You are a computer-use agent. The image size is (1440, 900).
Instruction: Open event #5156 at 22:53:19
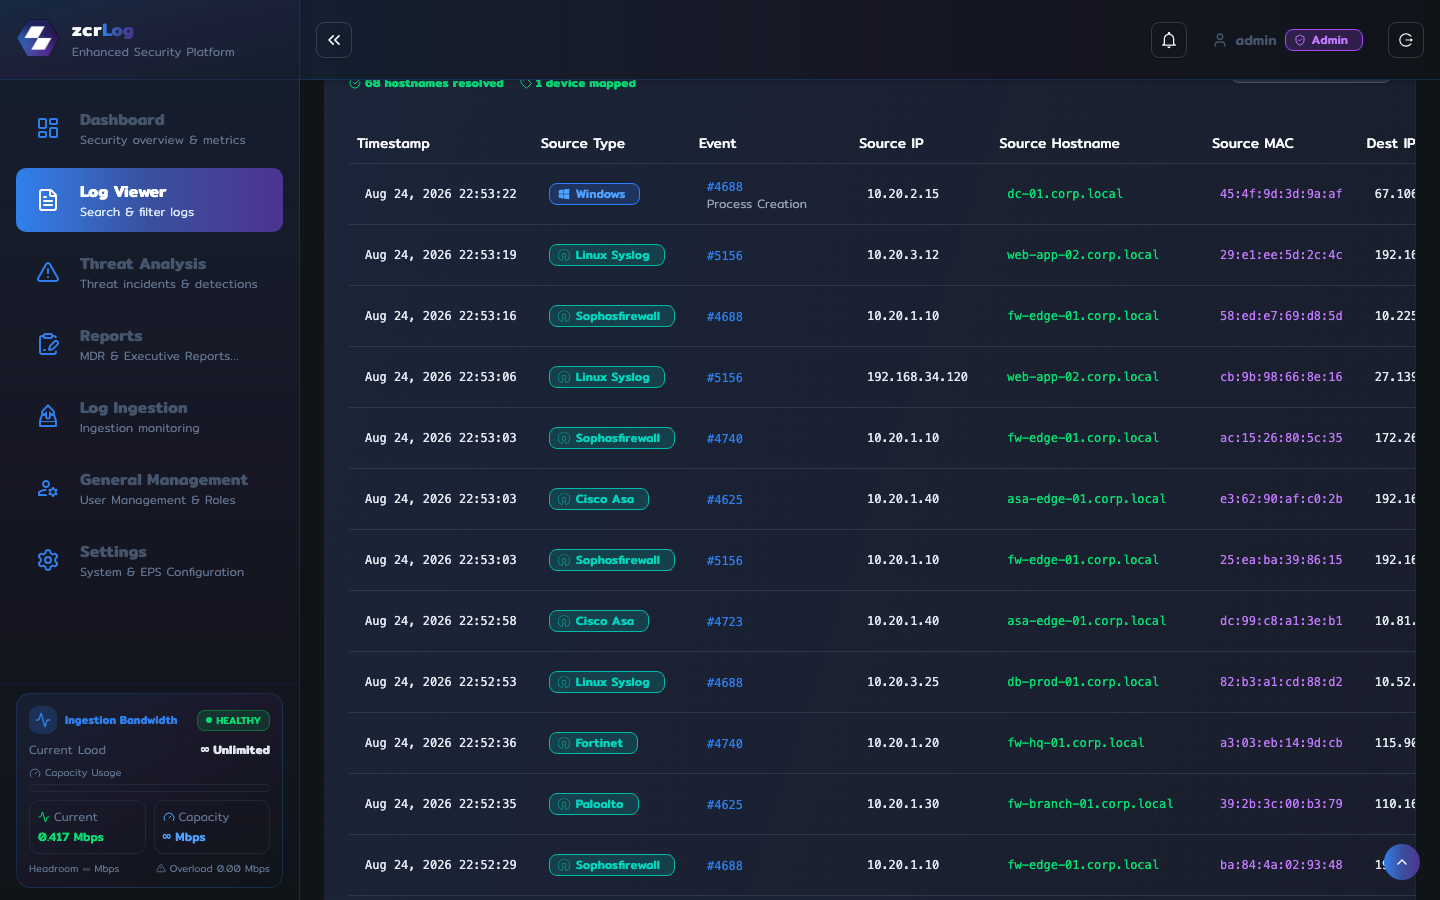tap(724, 256)
